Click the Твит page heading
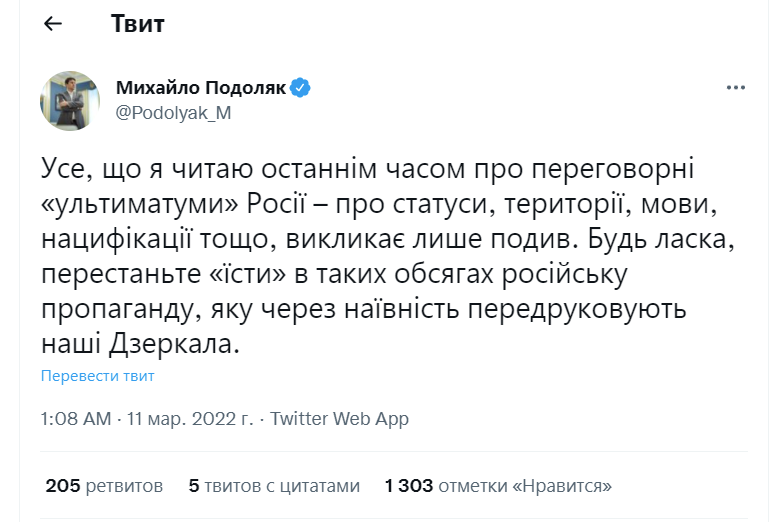The width and height of the screenshot is (781, 522). pos(138,25)
